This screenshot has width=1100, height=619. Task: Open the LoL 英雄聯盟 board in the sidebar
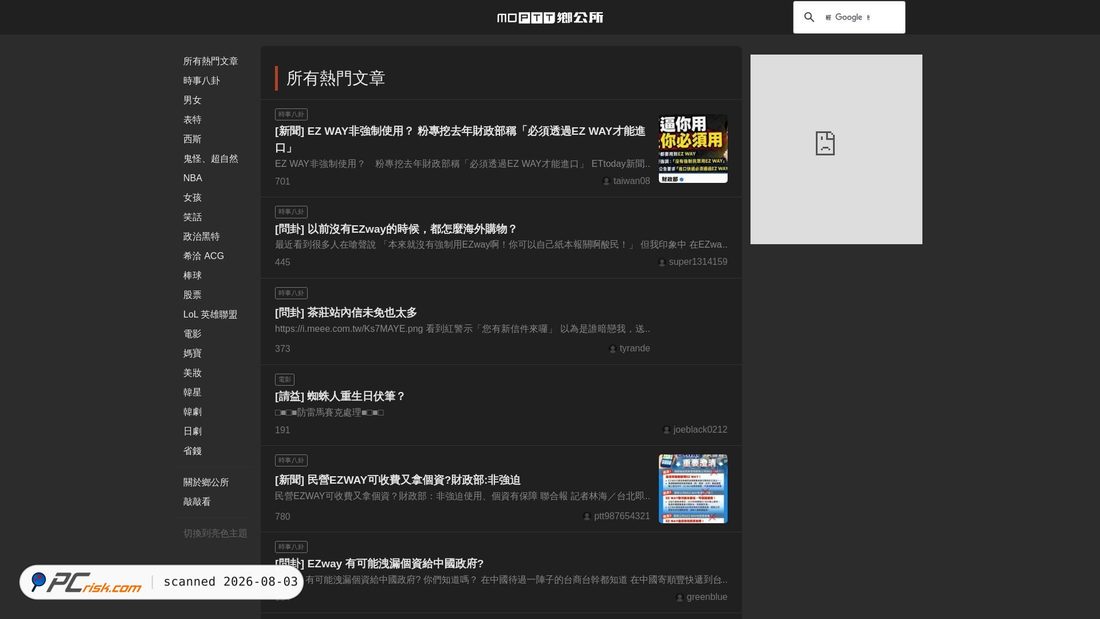(210, 314)
